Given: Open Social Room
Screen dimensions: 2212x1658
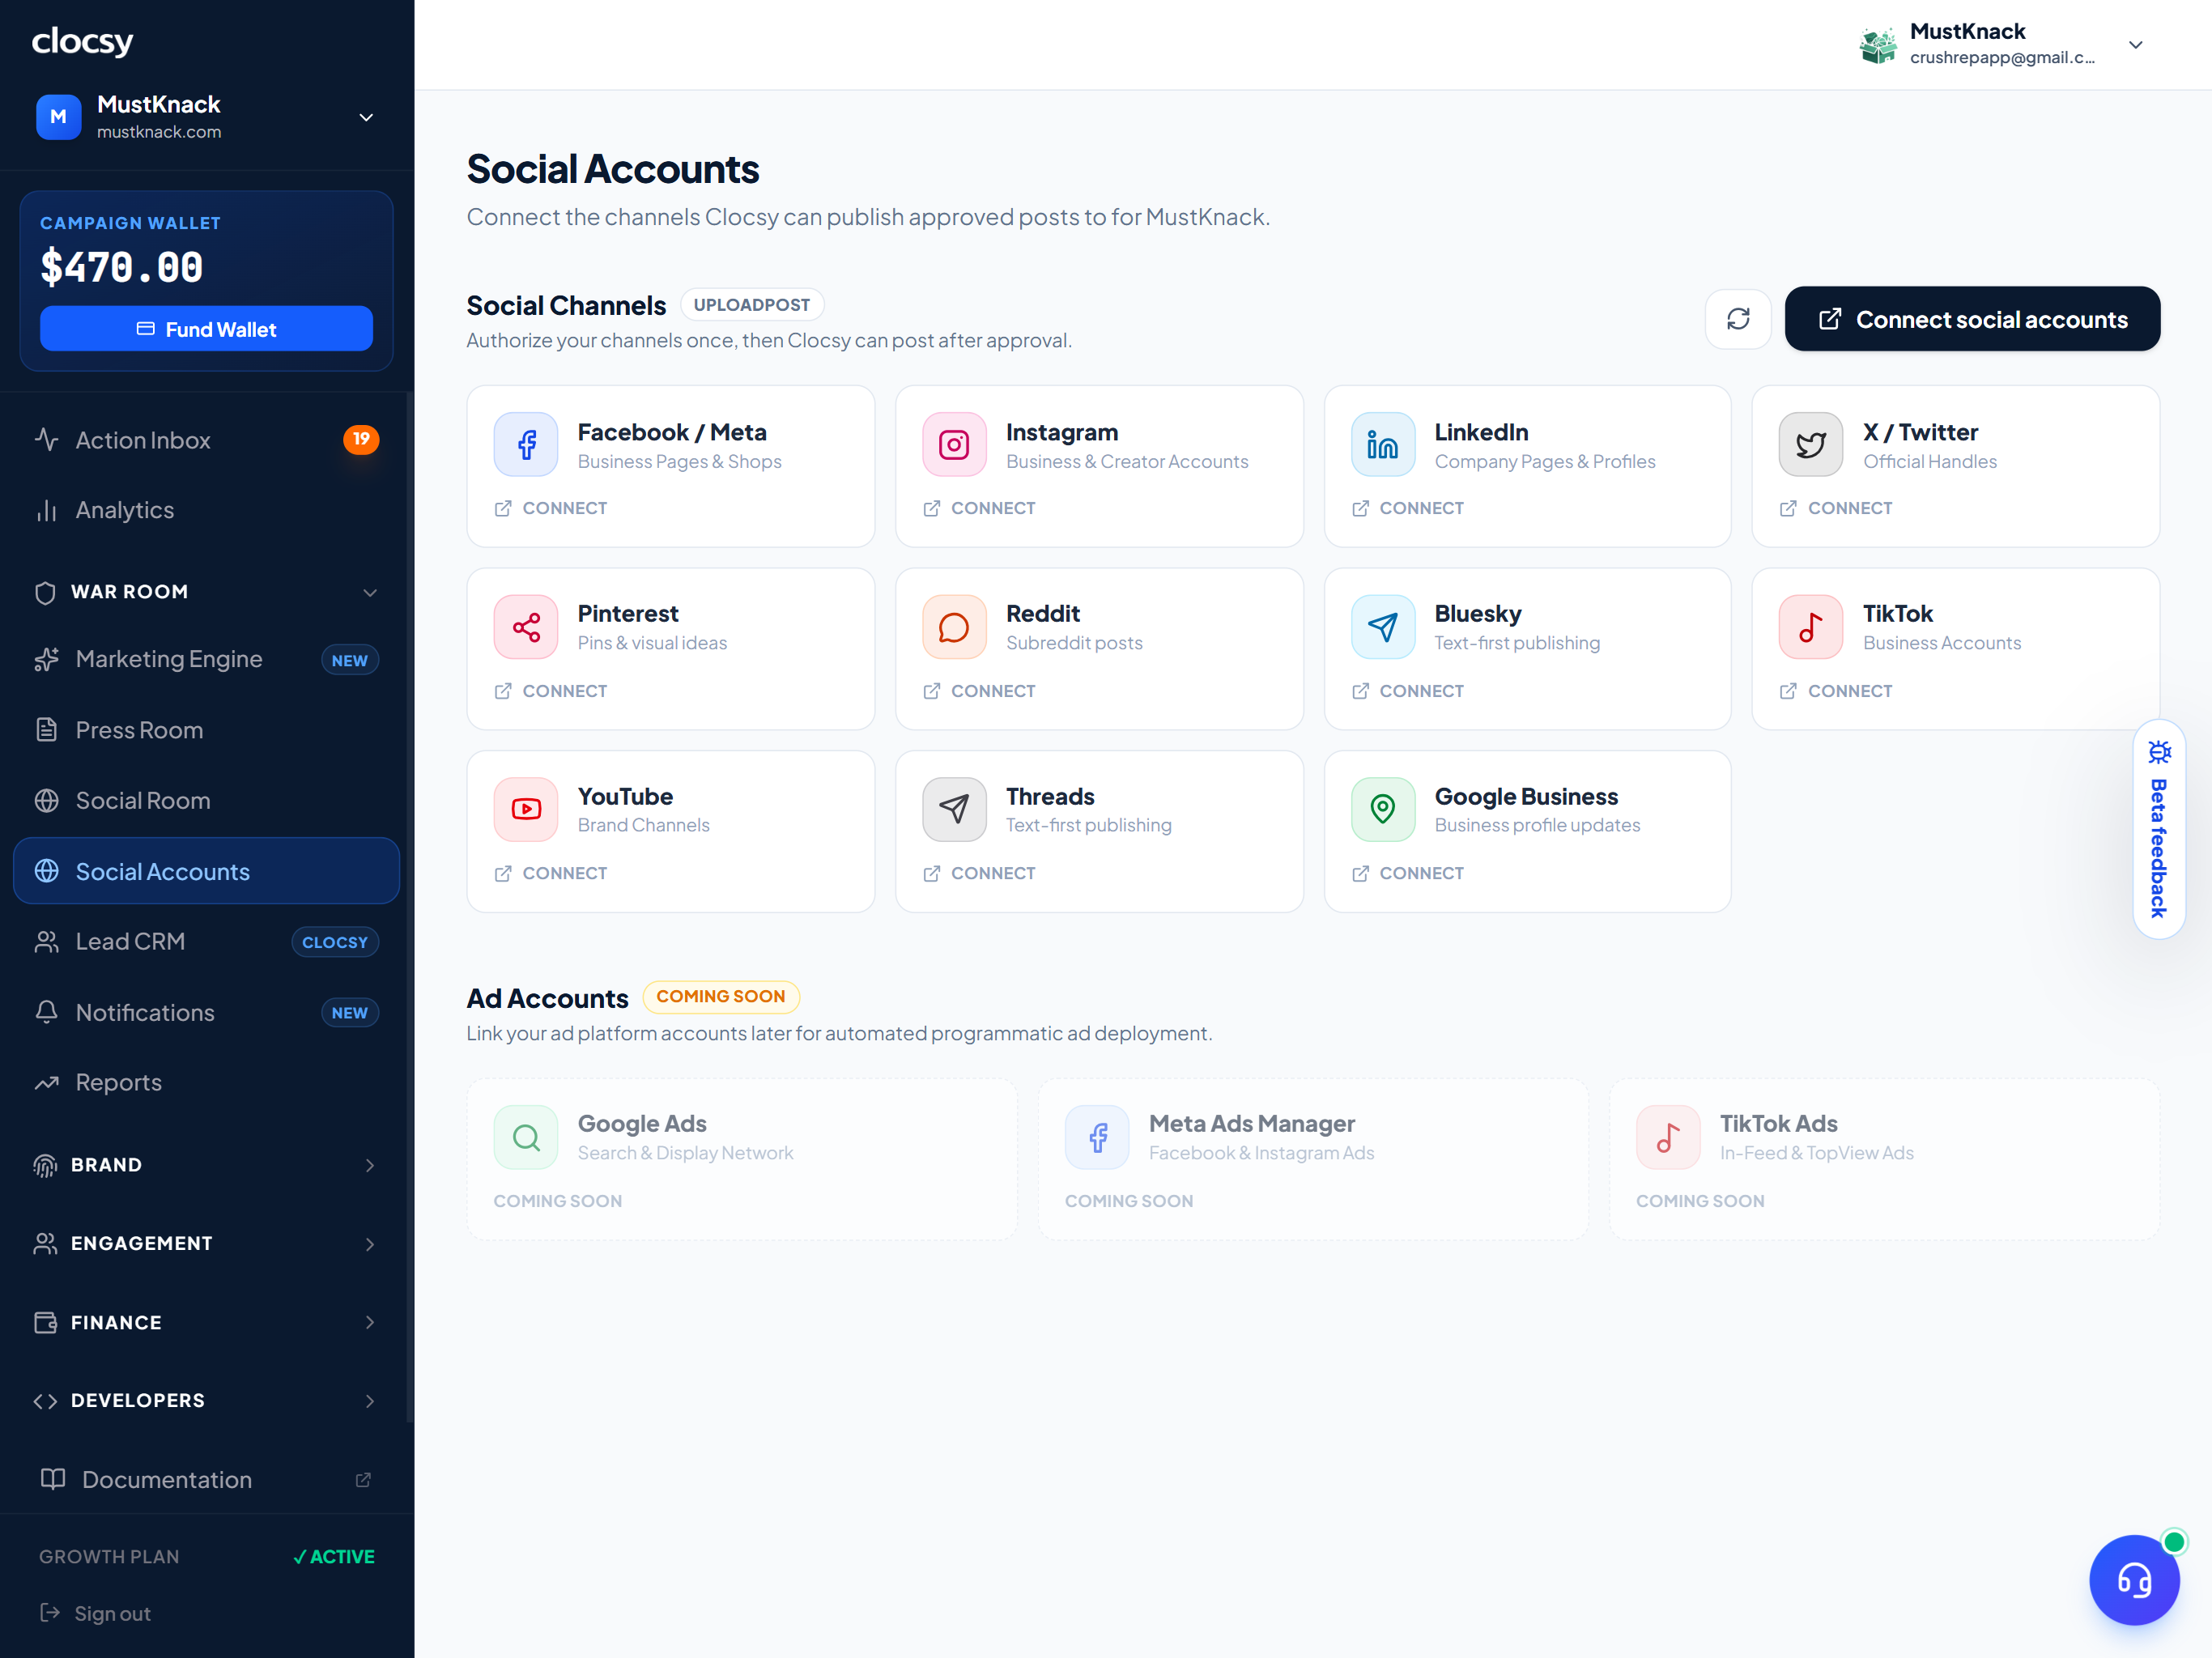Looking at the screenshot, I should click(x=206, y=800).
